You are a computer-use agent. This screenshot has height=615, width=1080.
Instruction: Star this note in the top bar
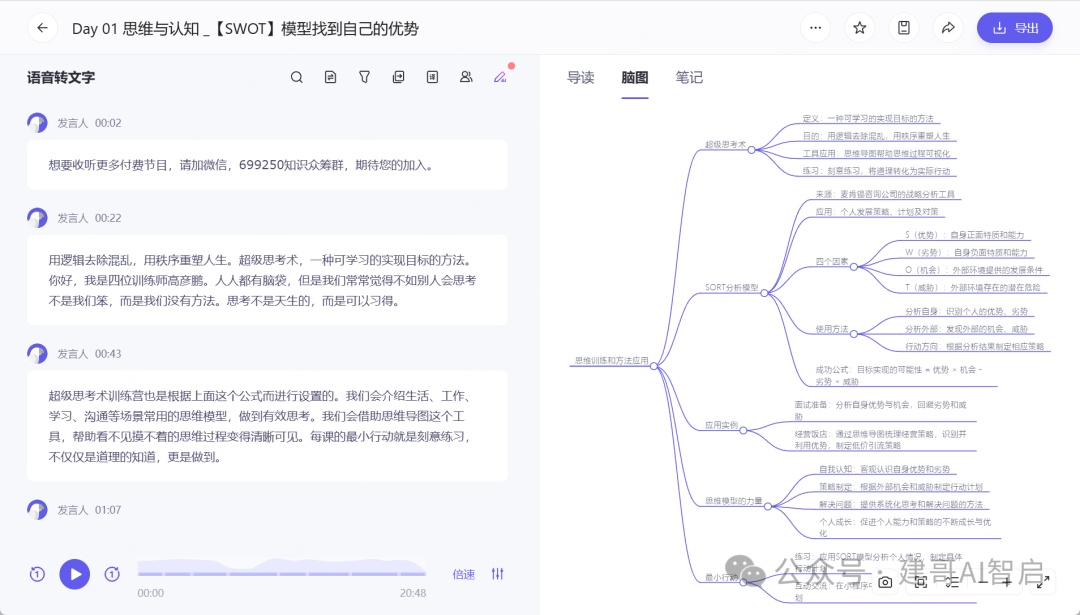pyautogui.click(x=859, y=27)
